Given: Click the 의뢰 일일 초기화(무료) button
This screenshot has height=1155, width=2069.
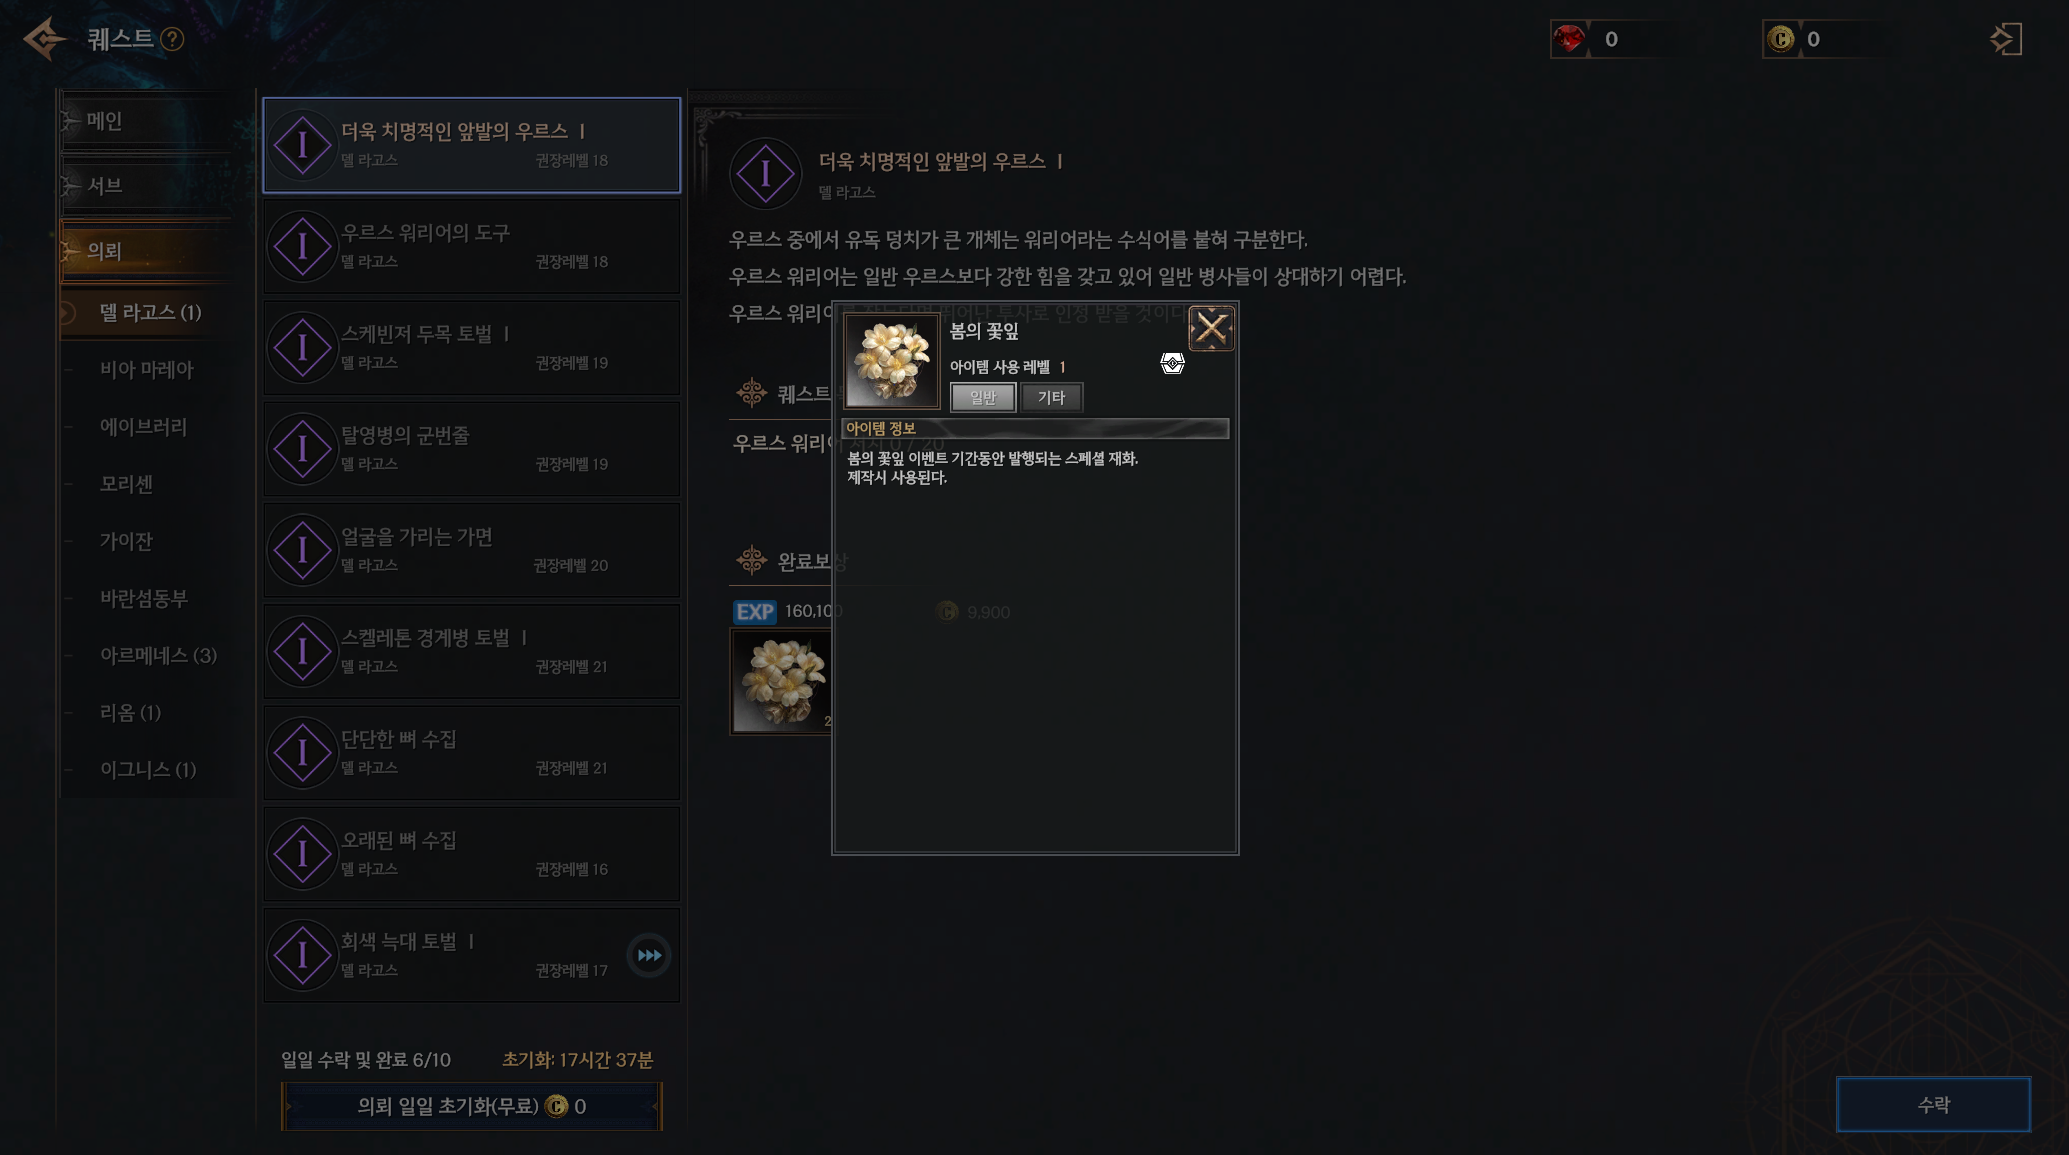Looking at the screenshot, I should click(472, 1106).
